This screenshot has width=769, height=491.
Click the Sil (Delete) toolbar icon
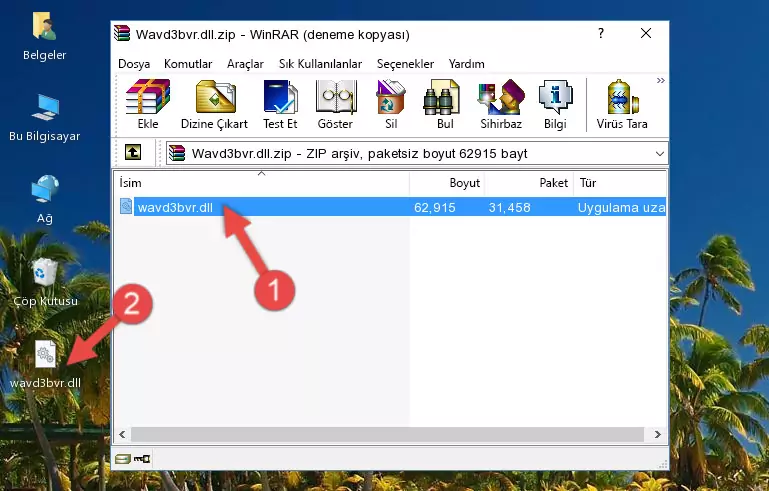click(391, 104)
